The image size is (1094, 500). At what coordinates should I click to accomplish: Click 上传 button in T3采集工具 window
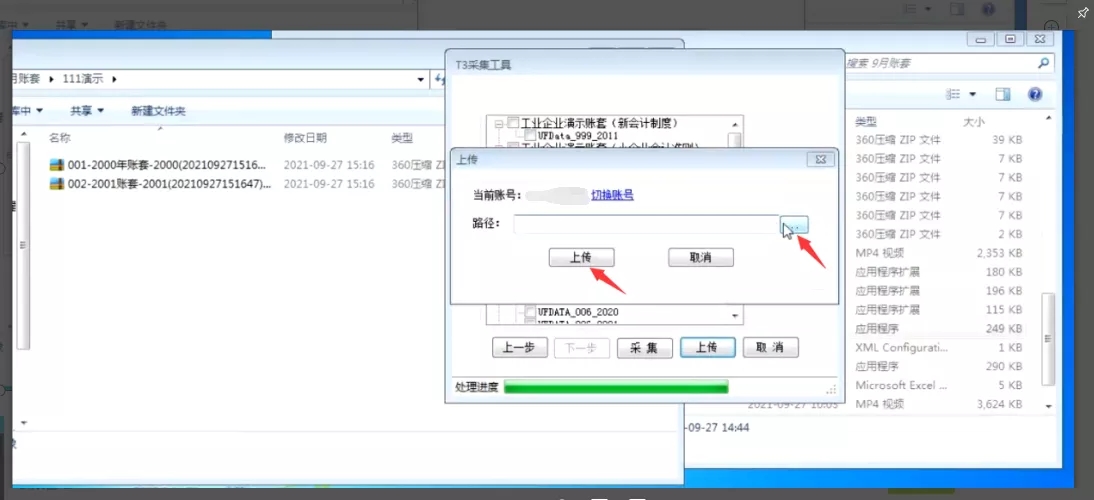707,348
